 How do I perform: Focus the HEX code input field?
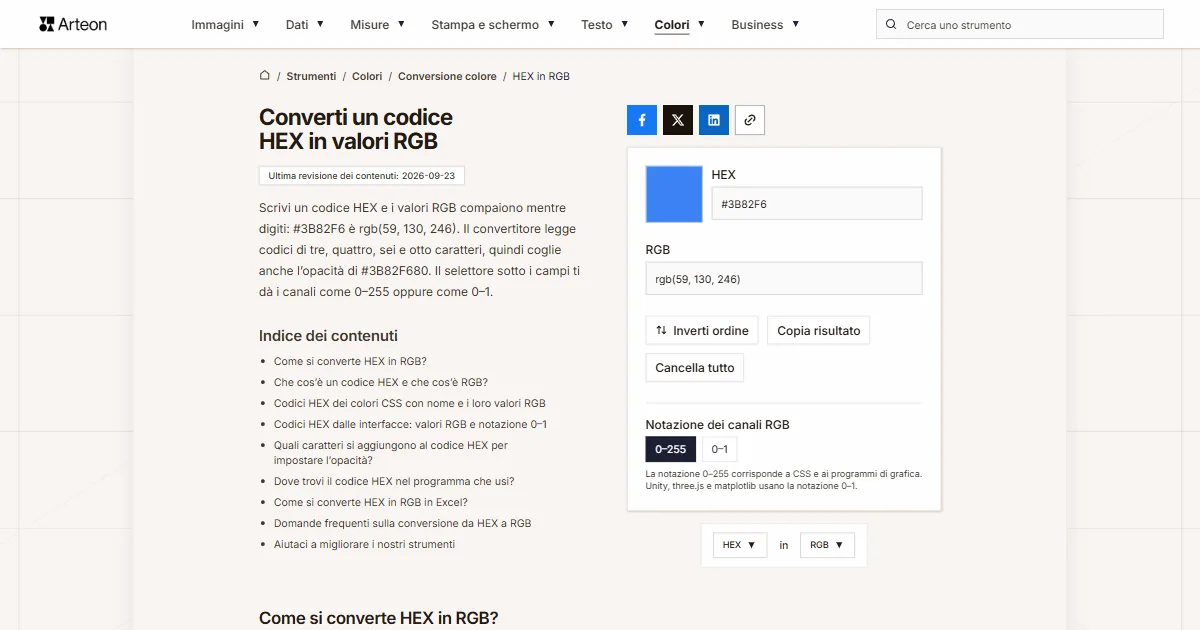pos(817,204)
